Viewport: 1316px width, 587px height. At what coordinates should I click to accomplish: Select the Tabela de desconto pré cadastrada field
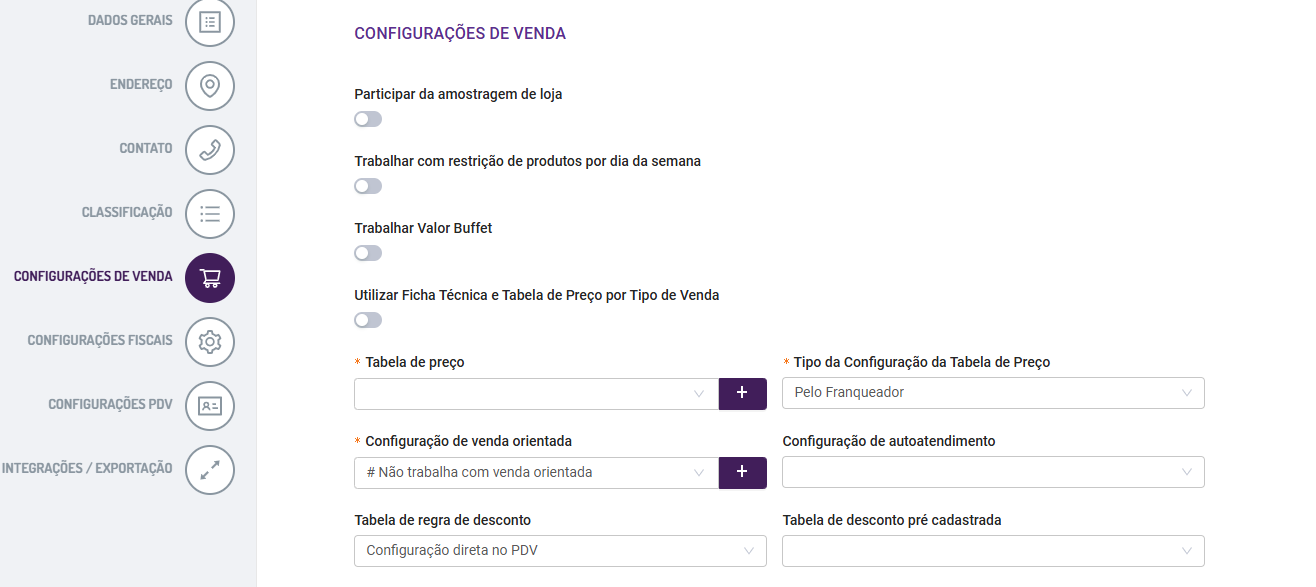(x=993, y=551)
